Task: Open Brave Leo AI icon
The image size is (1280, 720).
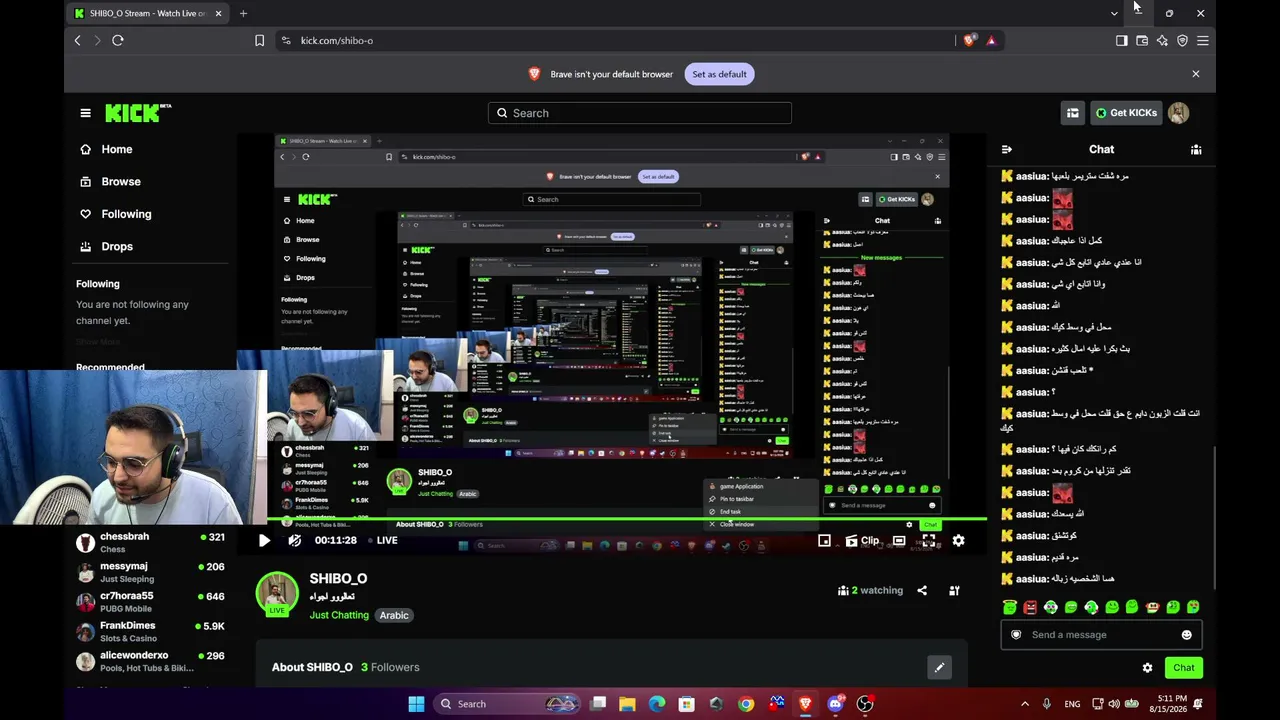Action: 1162,40
